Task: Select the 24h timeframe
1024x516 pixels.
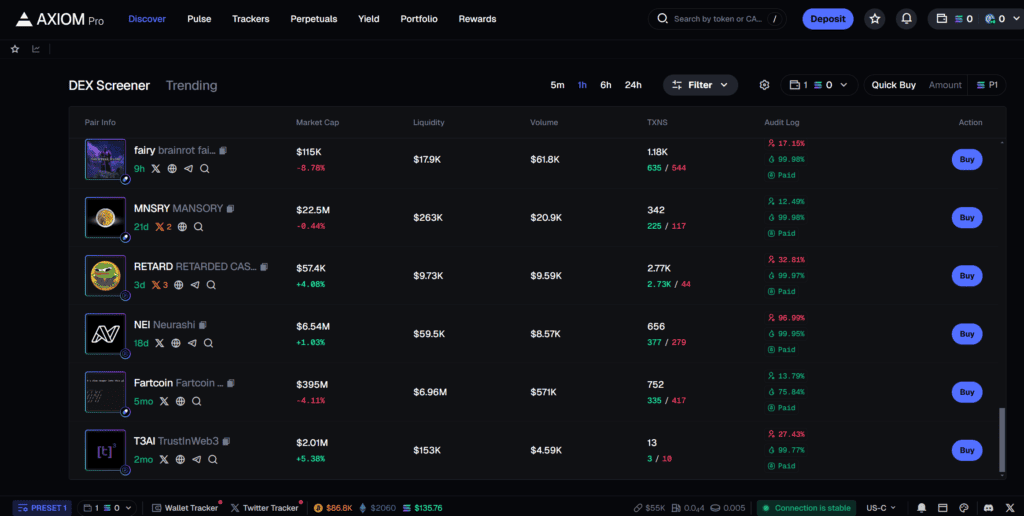Action: coord(633,85)
